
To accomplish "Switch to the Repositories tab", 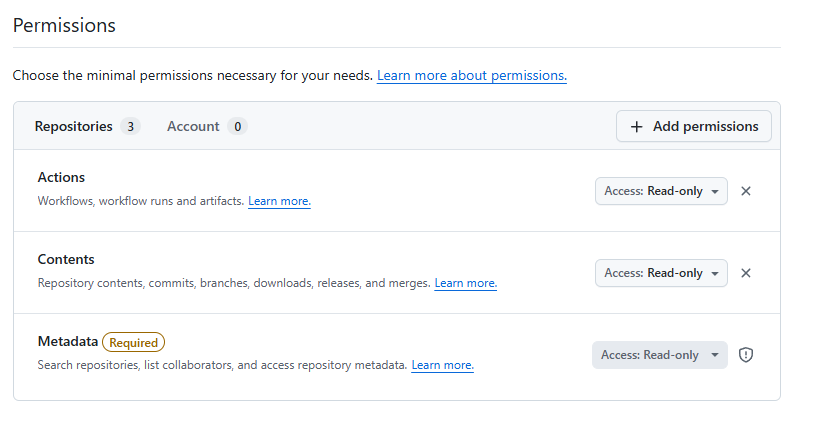I will point(87,126).
